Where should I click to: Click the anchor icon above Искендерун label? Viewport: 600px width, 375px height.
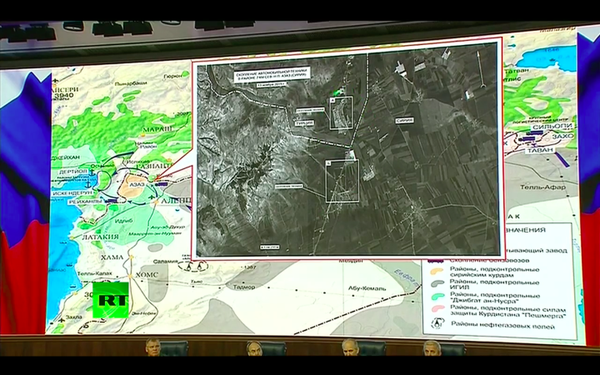[88, 184]
